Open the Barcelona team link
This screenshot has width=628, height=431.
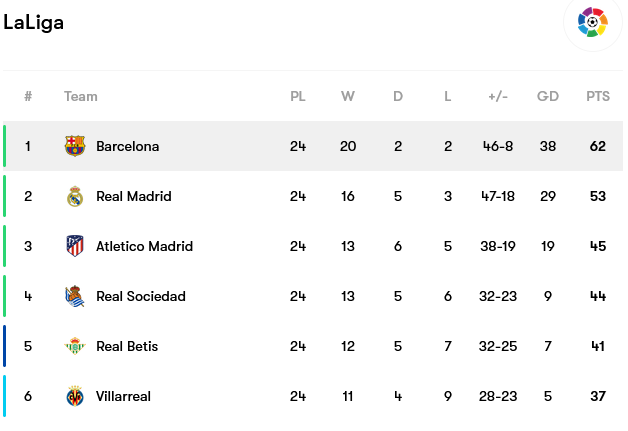pos(127,146)
